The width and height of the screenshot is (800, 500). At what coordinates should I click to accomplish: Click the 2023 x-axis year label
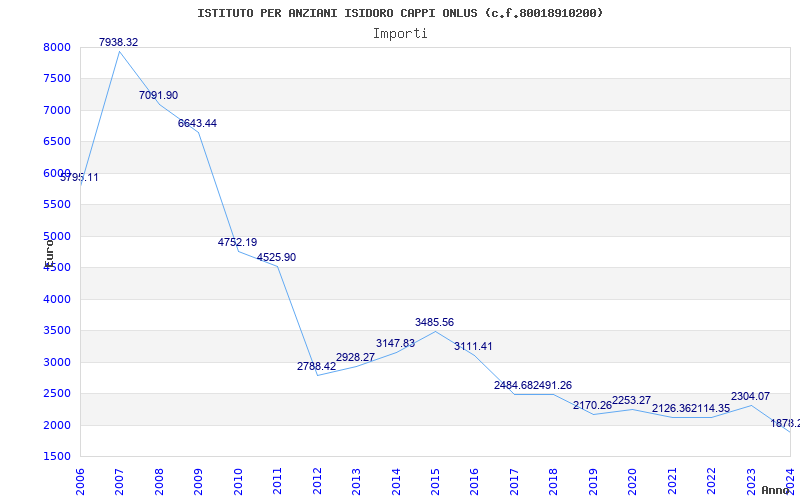[x=751, y=481]
